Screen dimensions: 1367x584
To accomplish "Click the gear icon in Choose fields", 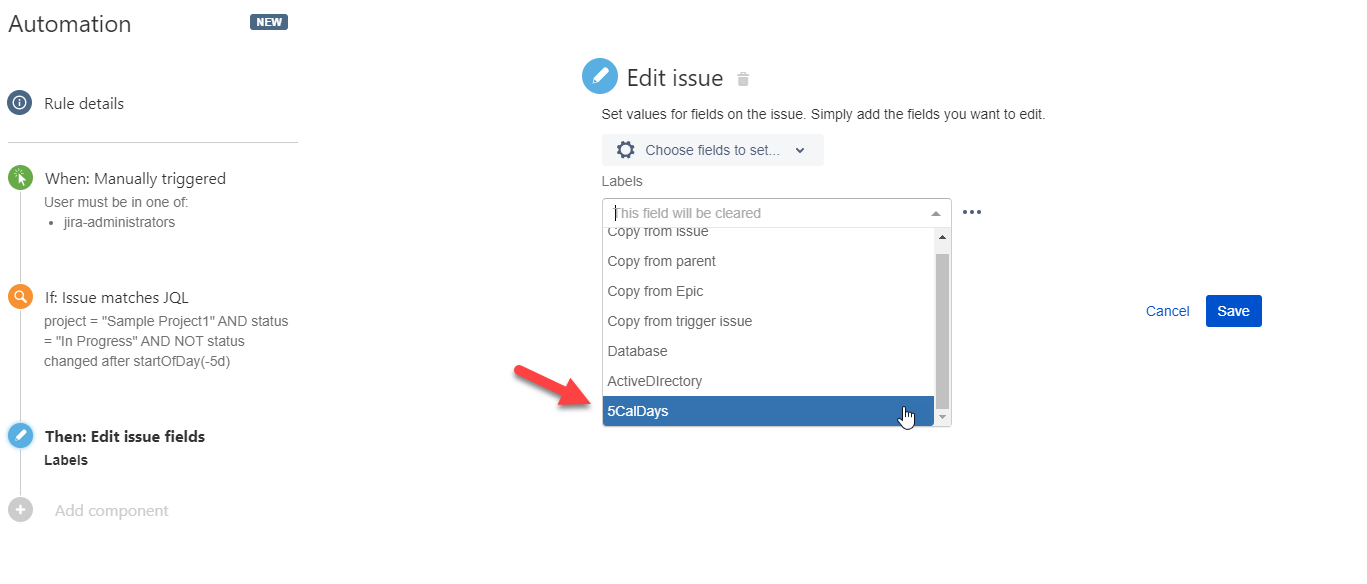I will click(x=626, y=150).
